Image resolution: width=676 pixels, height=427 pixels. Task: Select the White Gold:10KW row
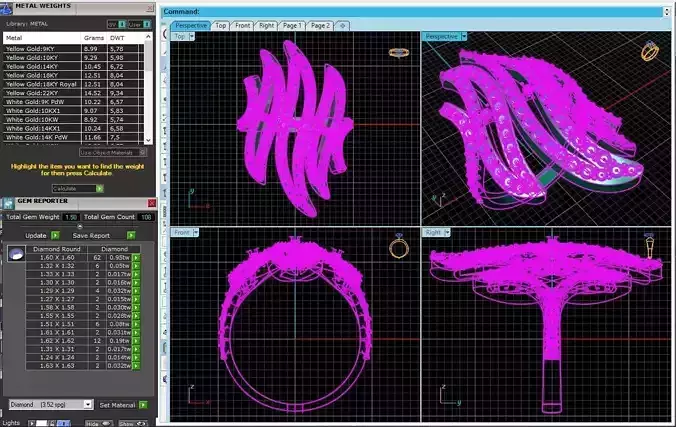[74, 119]
